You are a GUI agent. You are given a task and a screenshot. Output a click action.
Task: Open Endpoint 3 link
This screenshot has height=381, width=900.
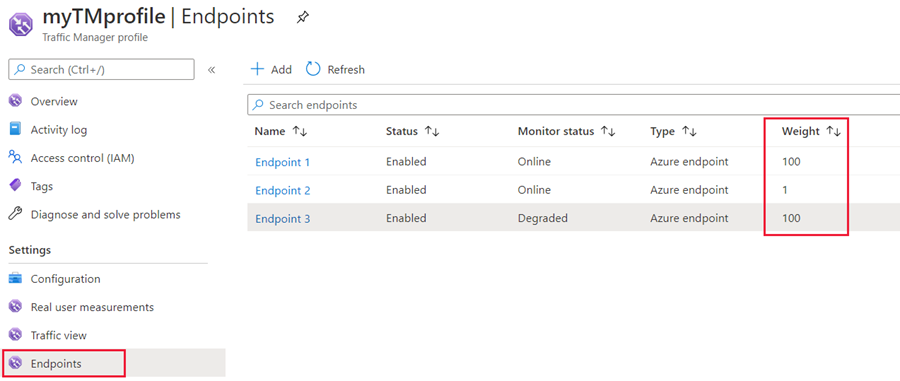point(282,219)
